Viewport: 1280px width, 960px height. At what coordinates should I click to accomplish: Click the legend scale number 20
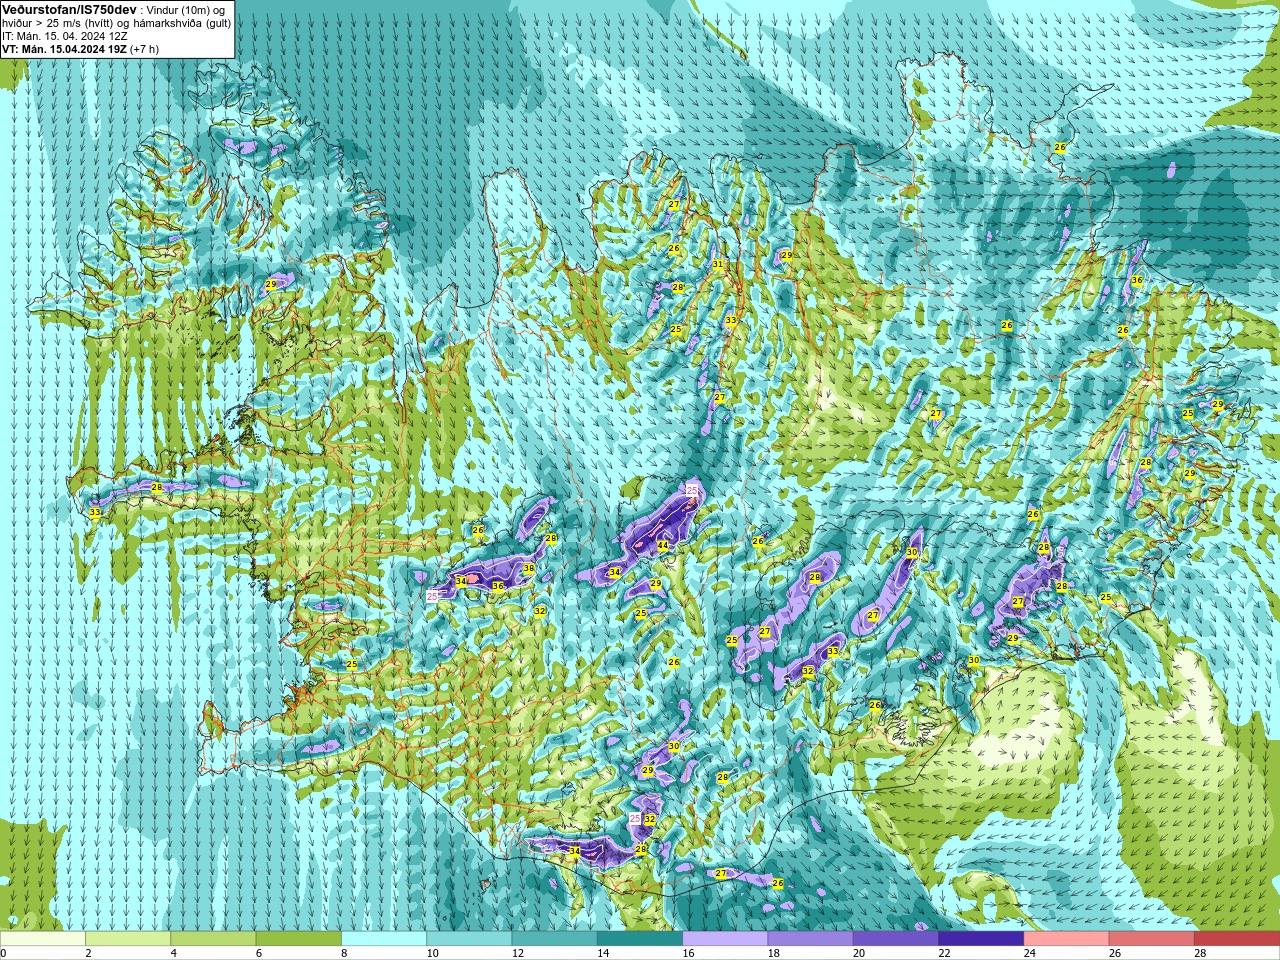point(859,953)
